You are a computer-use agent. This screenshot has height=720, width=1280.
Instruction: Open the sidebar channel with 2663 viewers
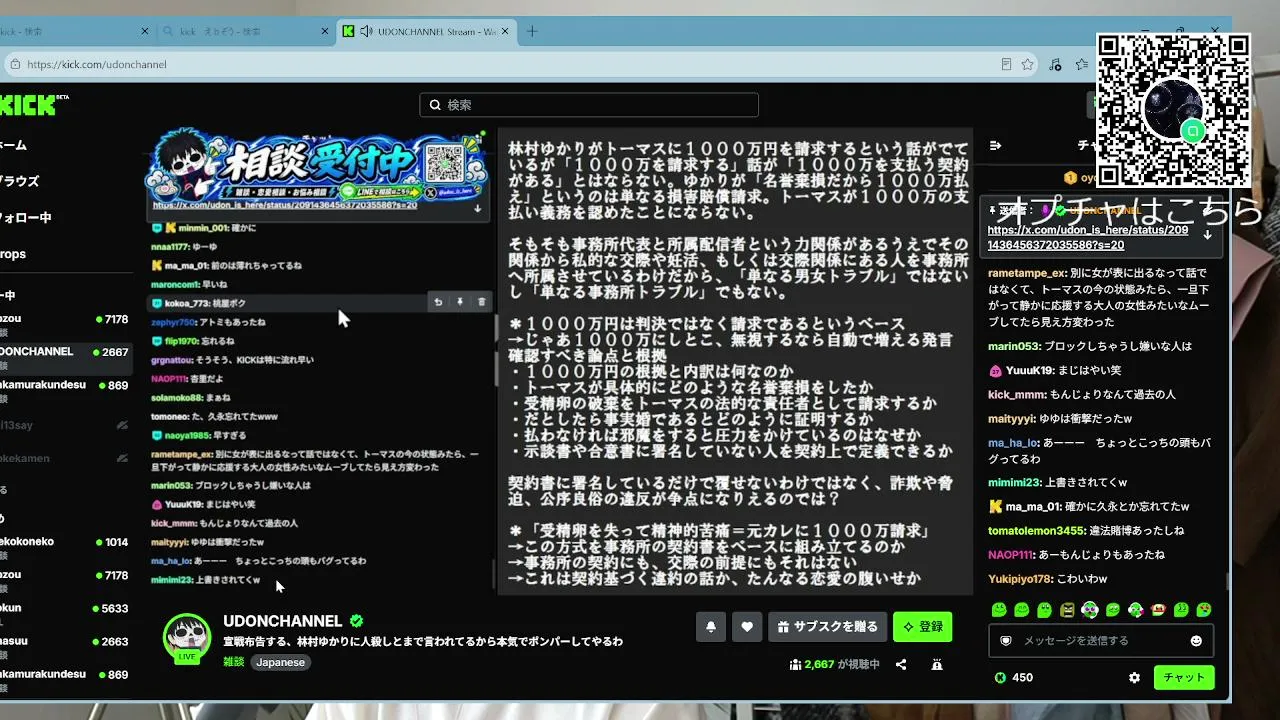65,647
